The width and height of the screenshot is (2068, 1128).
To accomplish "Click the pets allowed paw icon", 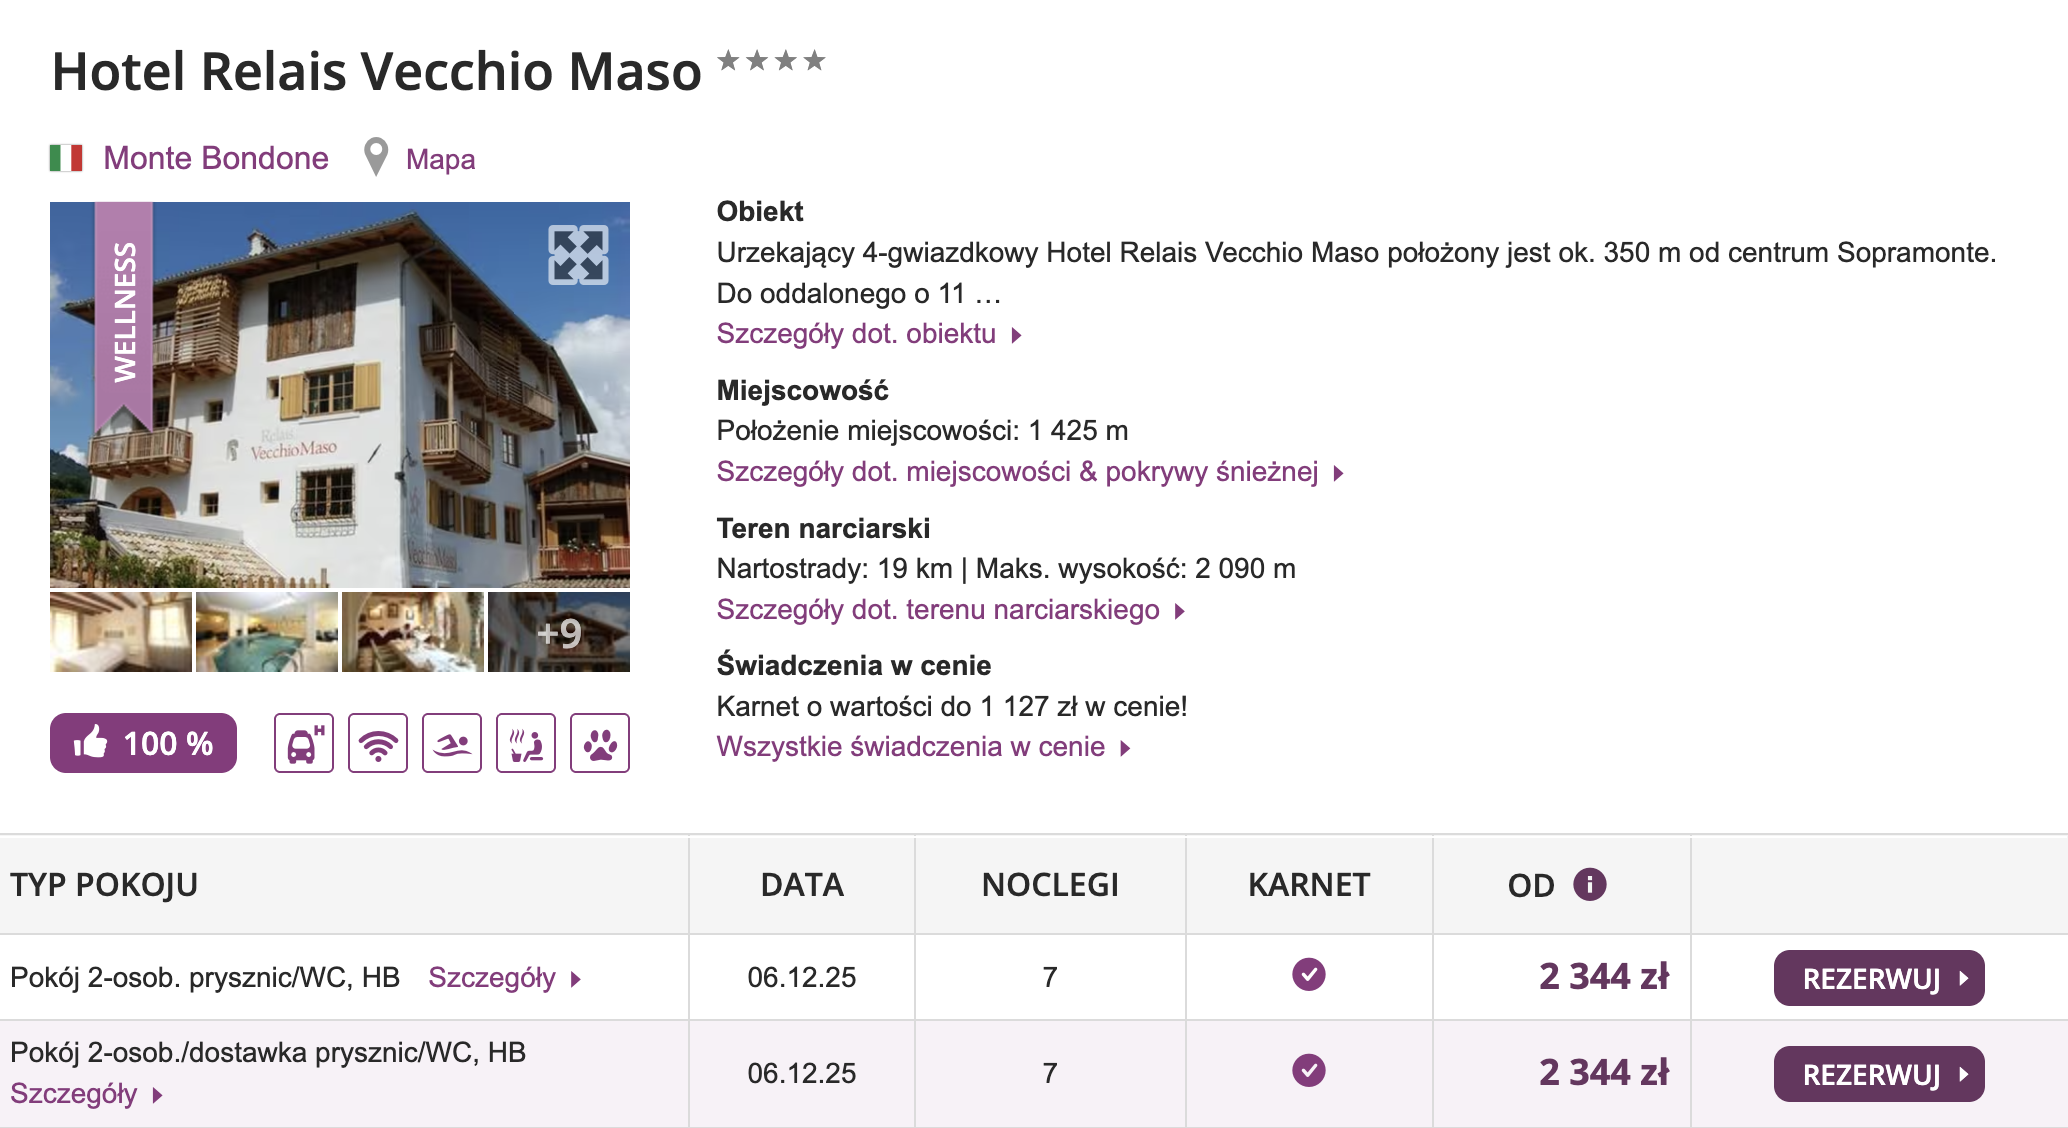I will click(x=600, y=743).
